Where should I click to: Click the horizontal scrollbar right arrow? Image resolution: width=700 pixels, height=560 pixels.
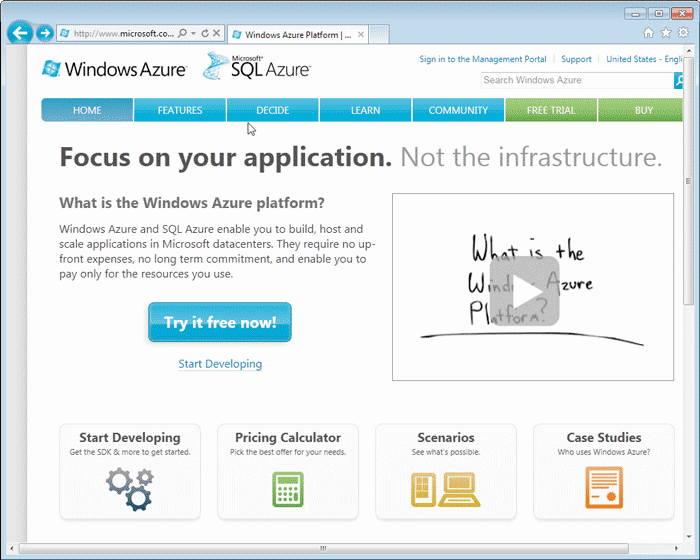677,548
